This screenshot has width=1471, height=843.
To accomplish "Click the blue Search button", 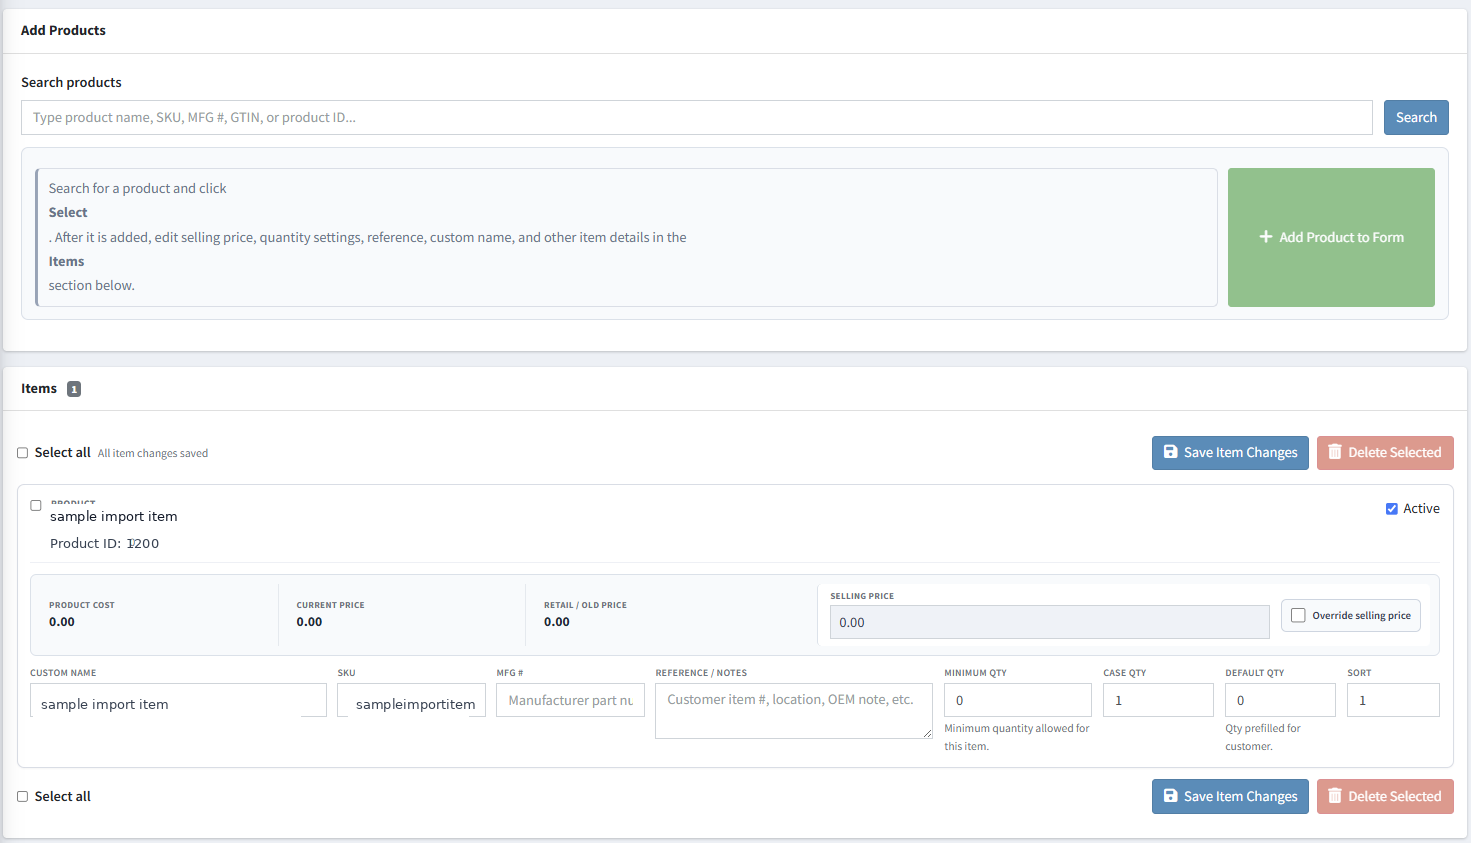I will (1416, 117).
